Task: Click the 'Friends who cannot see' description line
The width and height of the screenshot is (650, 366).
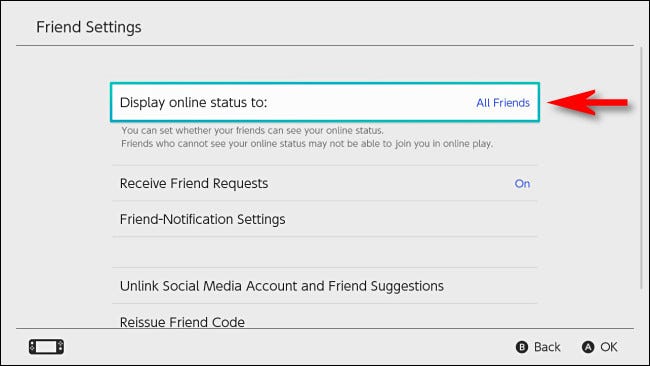Action: 307,143
